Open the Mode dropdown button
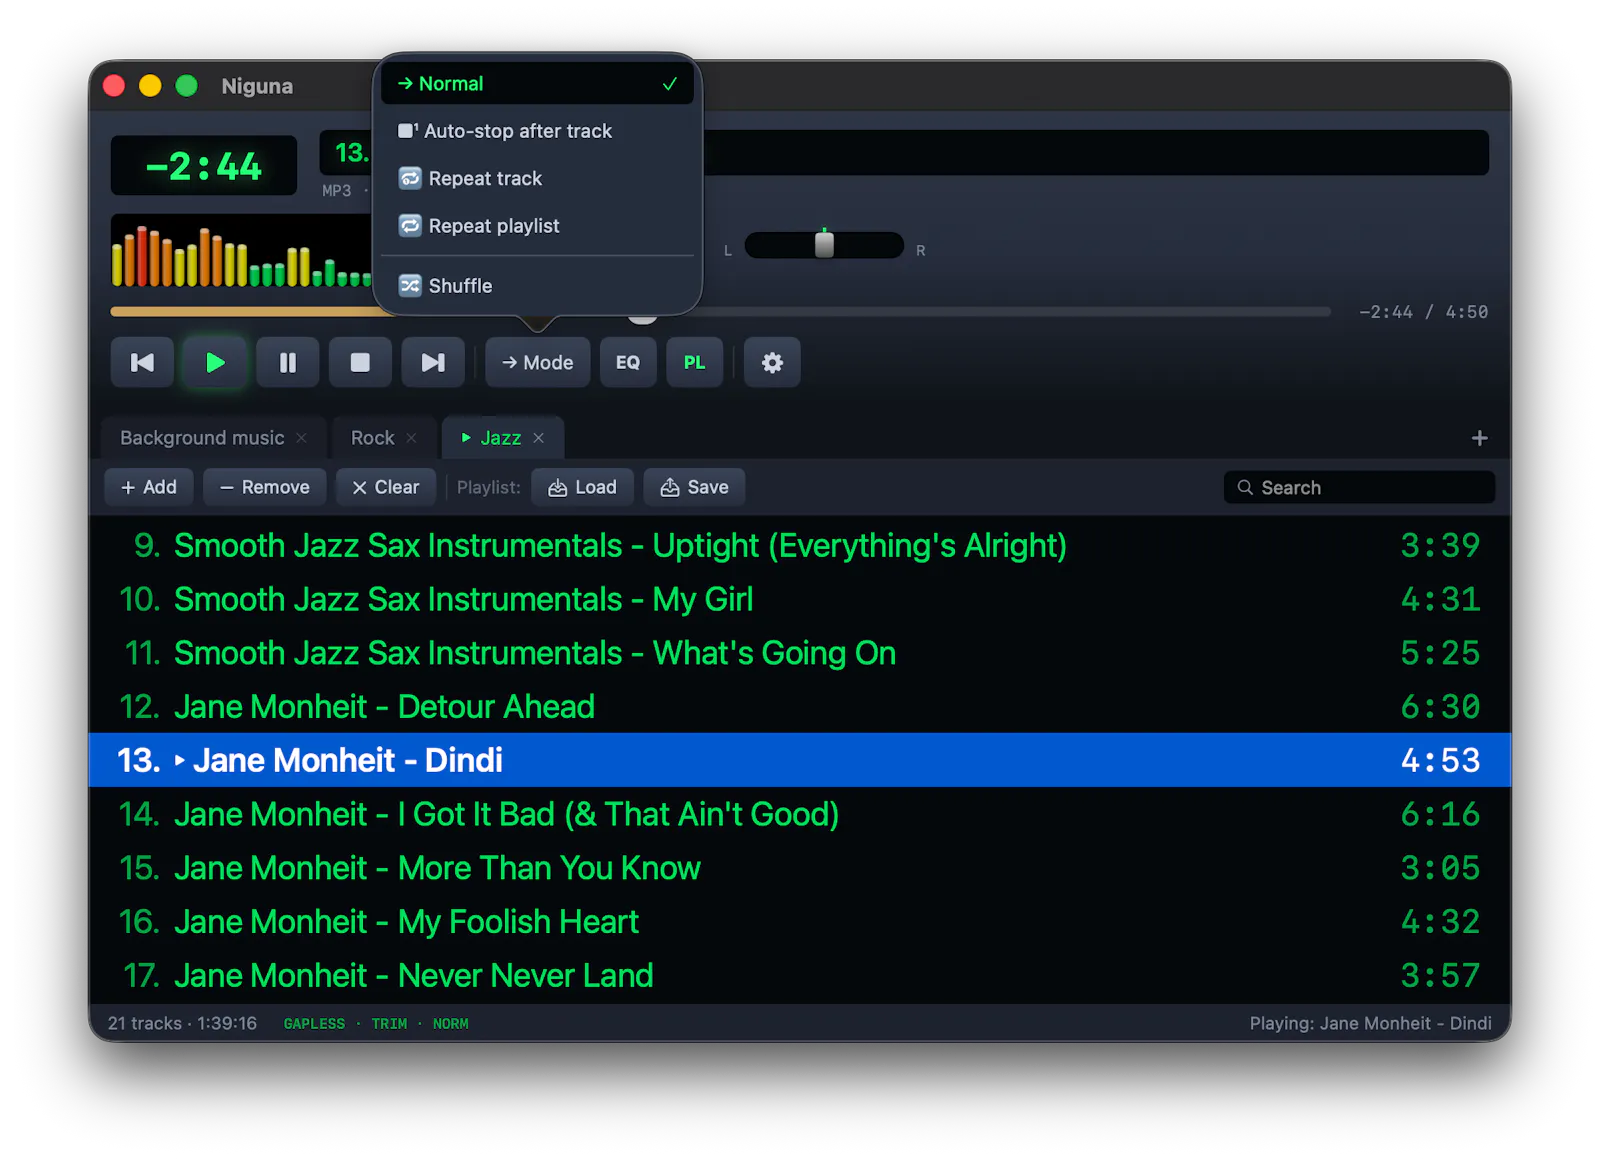This screenshot has height=1159, width=1600. (x=538, y=362)
